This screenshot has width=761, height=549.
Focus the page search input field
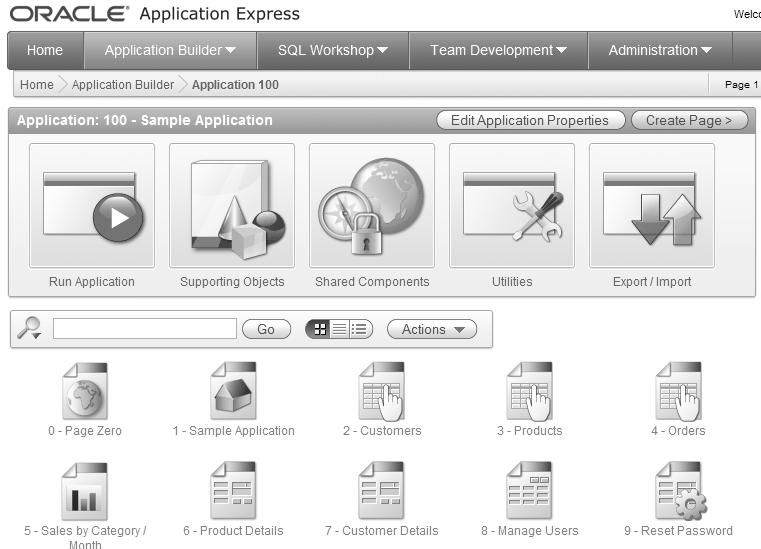click(145, 329)
